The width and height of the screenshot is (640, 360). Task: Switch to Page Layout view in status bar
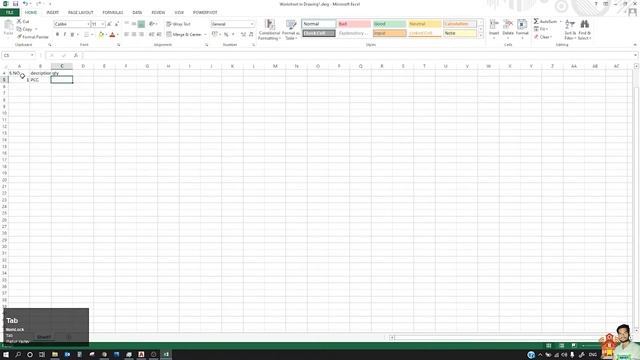(561, 346)
